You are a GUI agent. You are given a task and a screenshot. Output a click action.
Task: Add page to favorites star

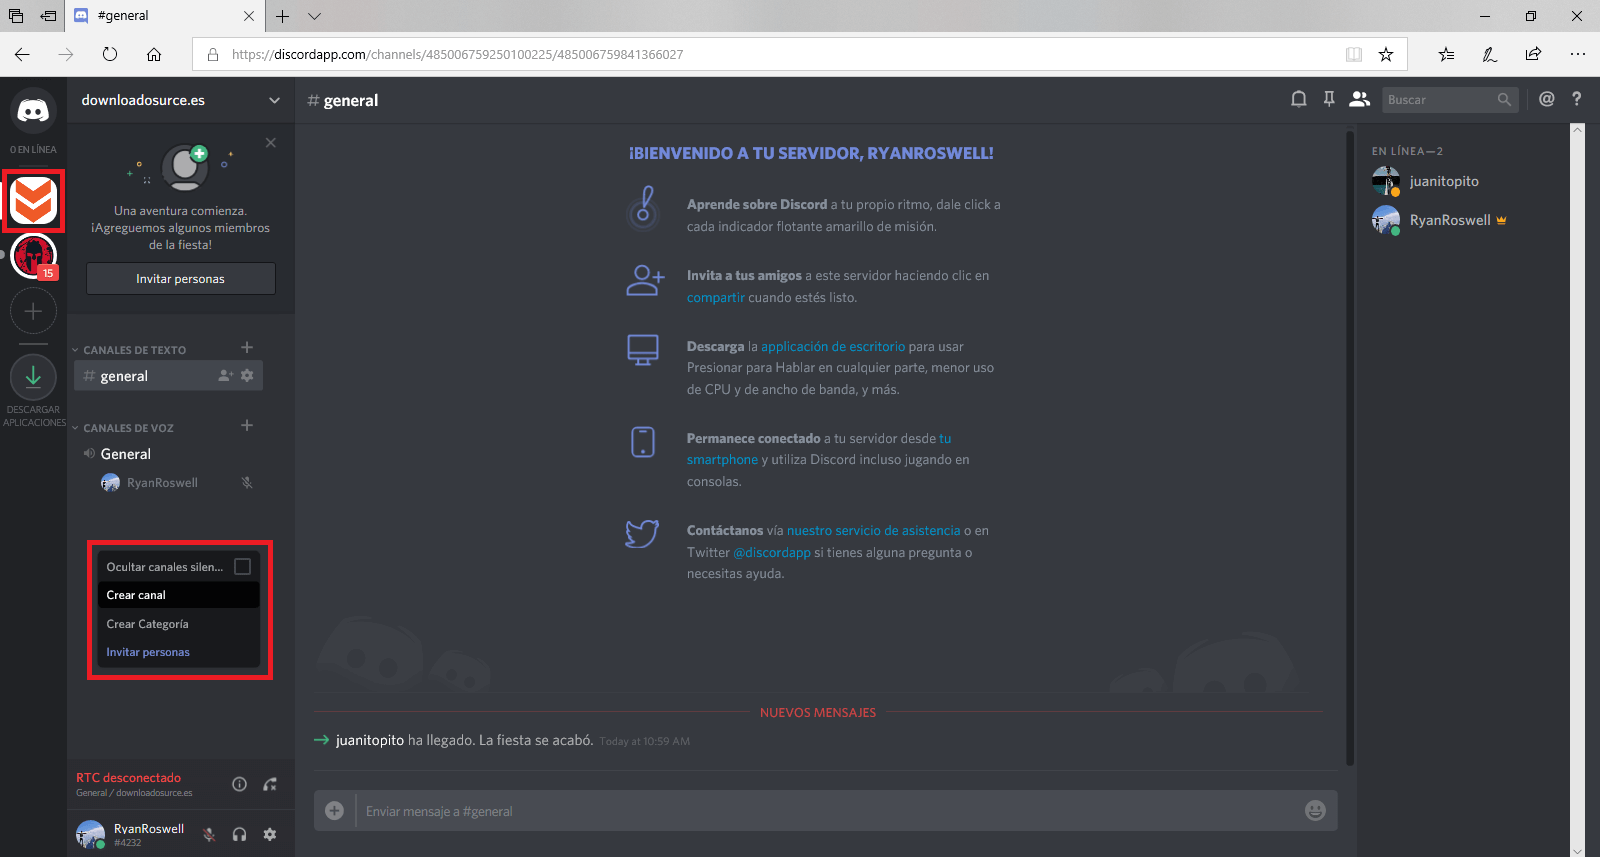click(x=1386, y=54)
